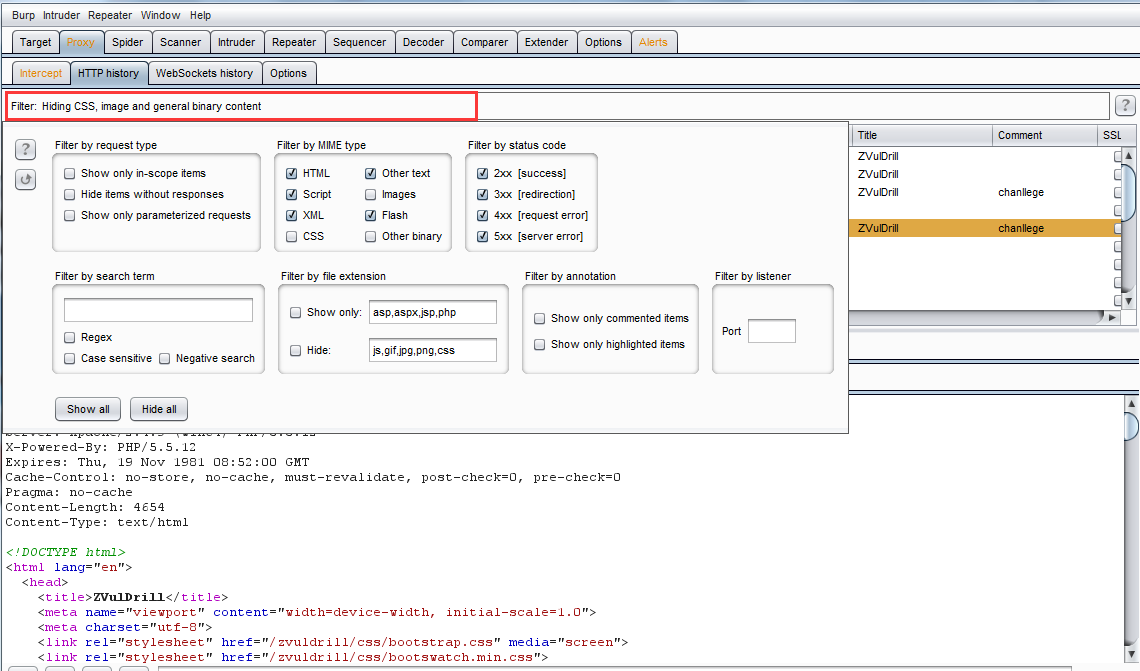Toggle the Other text MIME checkbox
Viewport: 1140px width, 671px height.
click(x=371, y=173)
